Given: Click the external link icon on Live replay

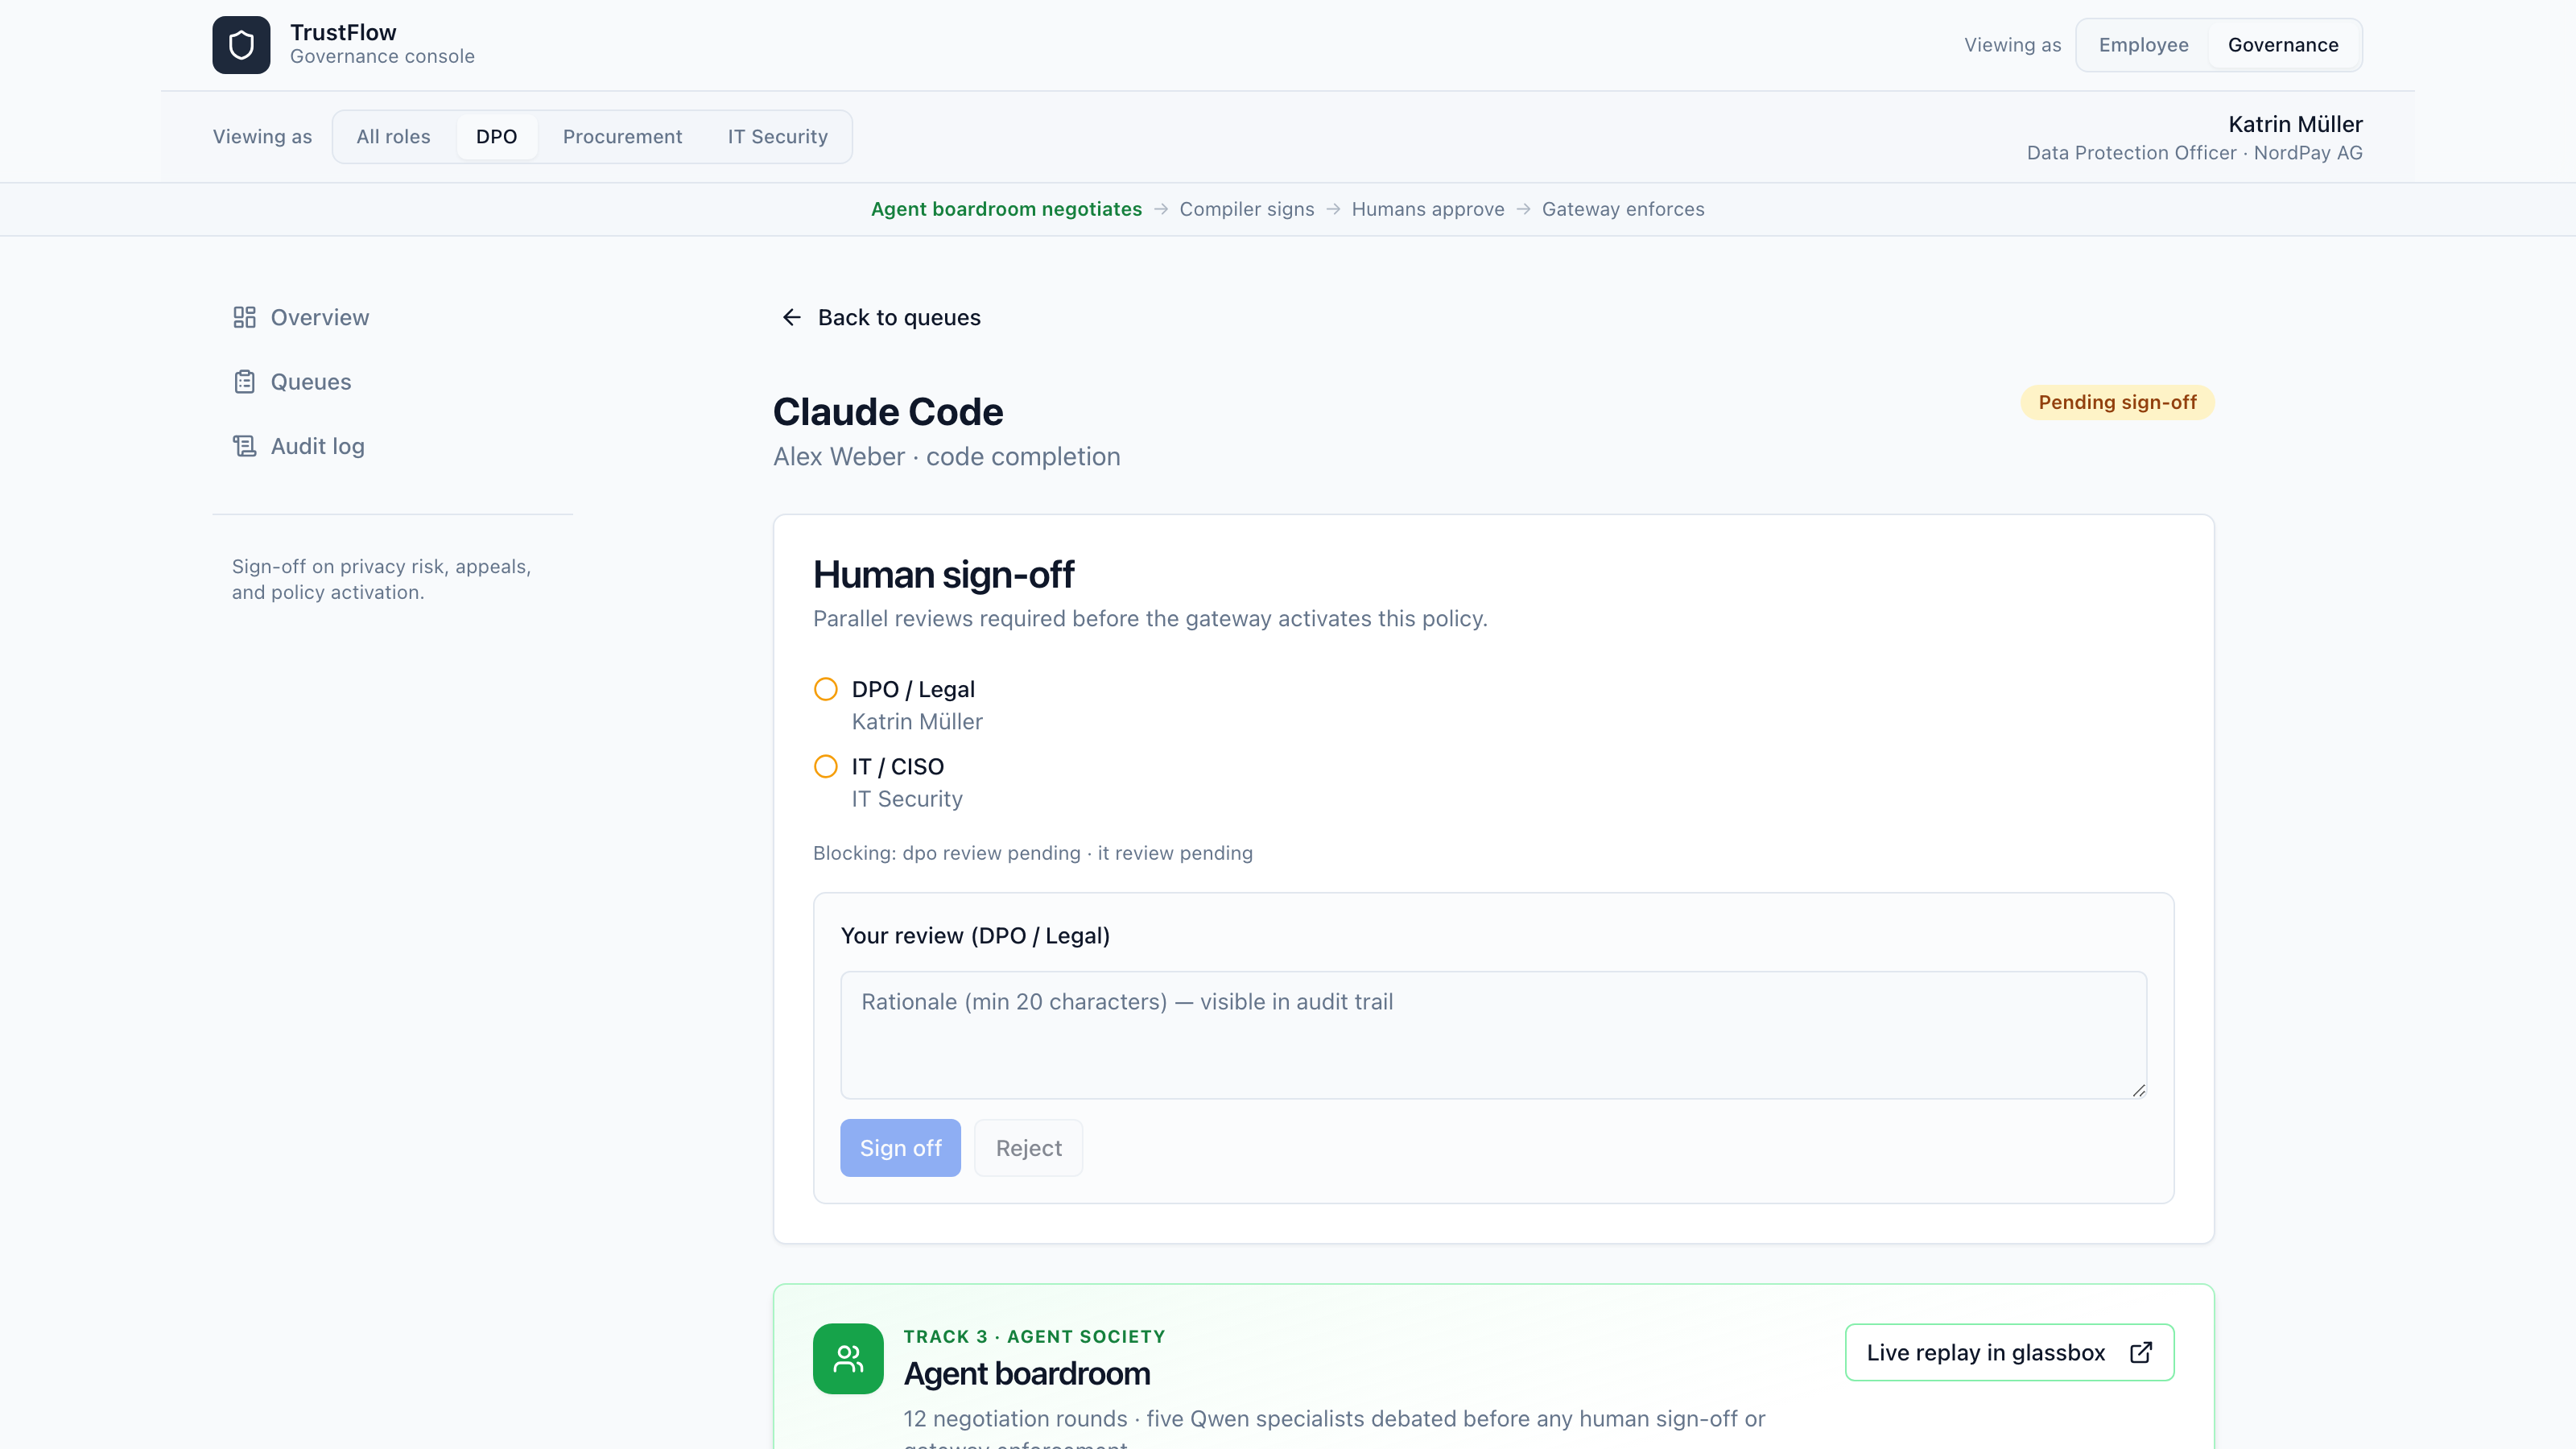Looking at the screenshot, I should point(2141,1352).
